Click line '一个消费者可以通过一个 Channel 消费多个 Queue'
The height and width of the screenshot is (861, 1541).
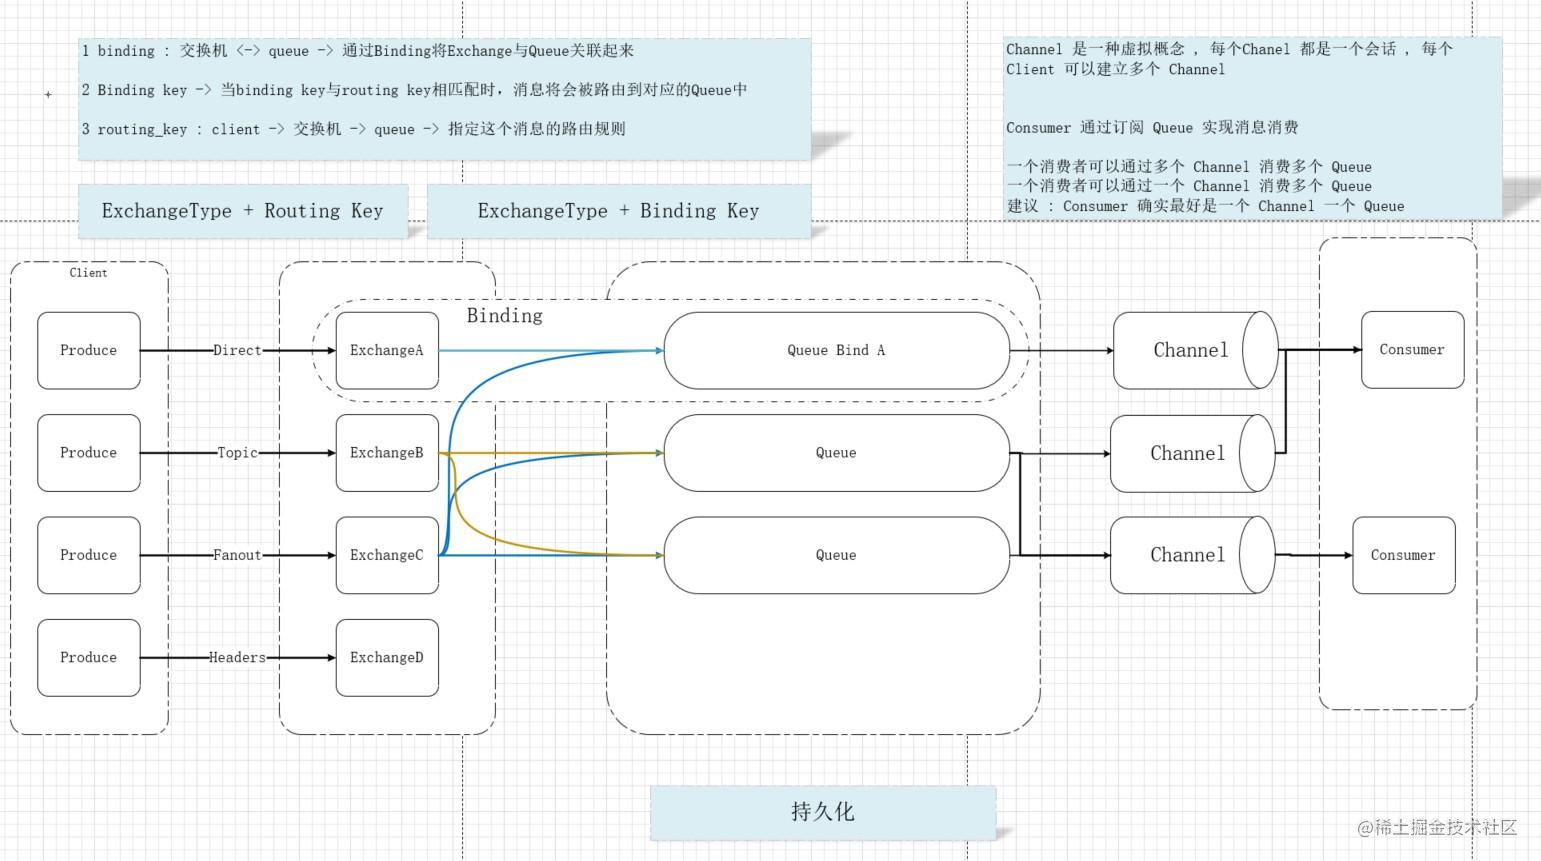1189,186
